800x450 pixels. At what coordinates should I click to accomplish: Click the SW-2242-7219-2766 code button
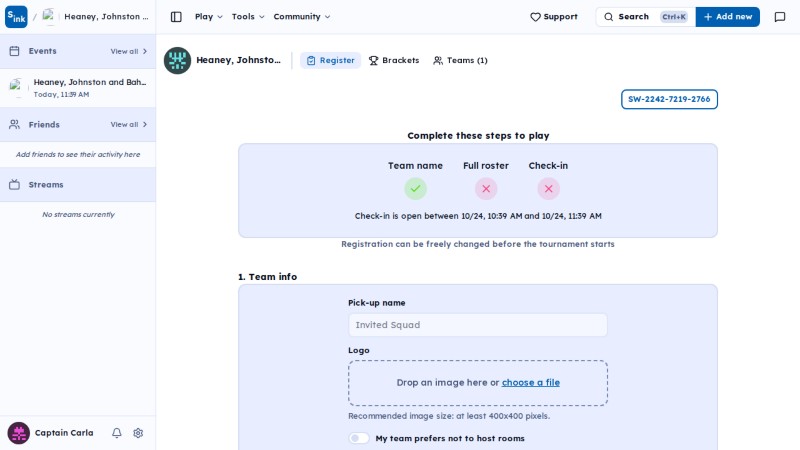click(669, 99)
